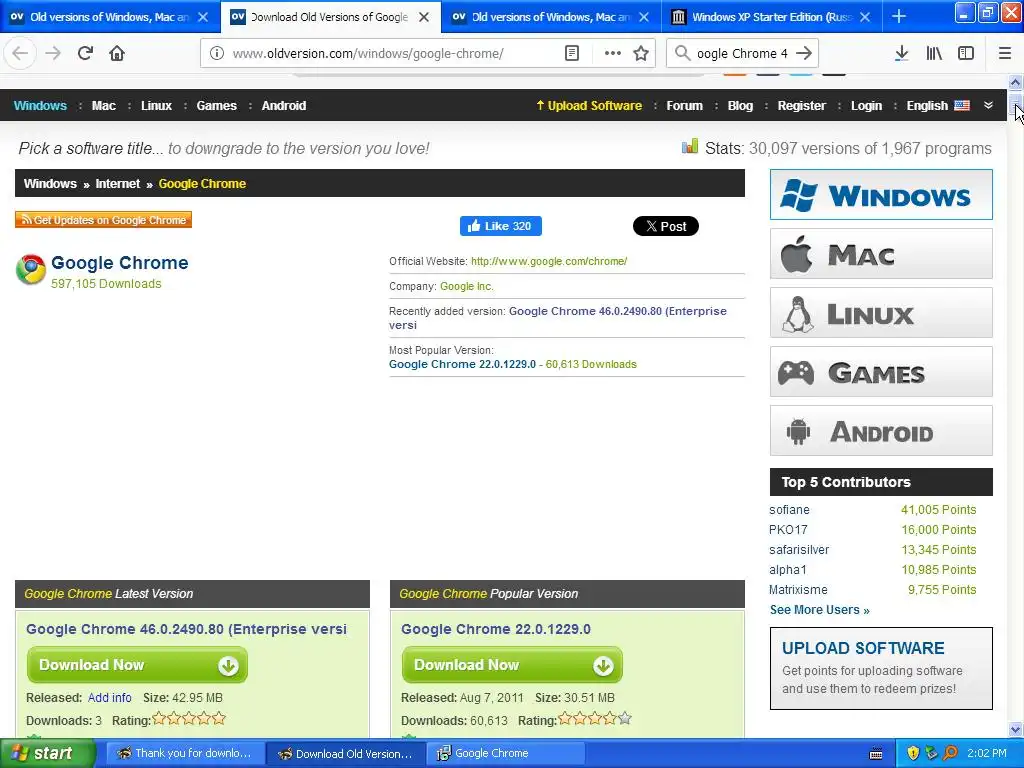This screenshot has width=1024, height=768.
Task: Close the Download Old Versions of Google tab
Action: (424, 16)
